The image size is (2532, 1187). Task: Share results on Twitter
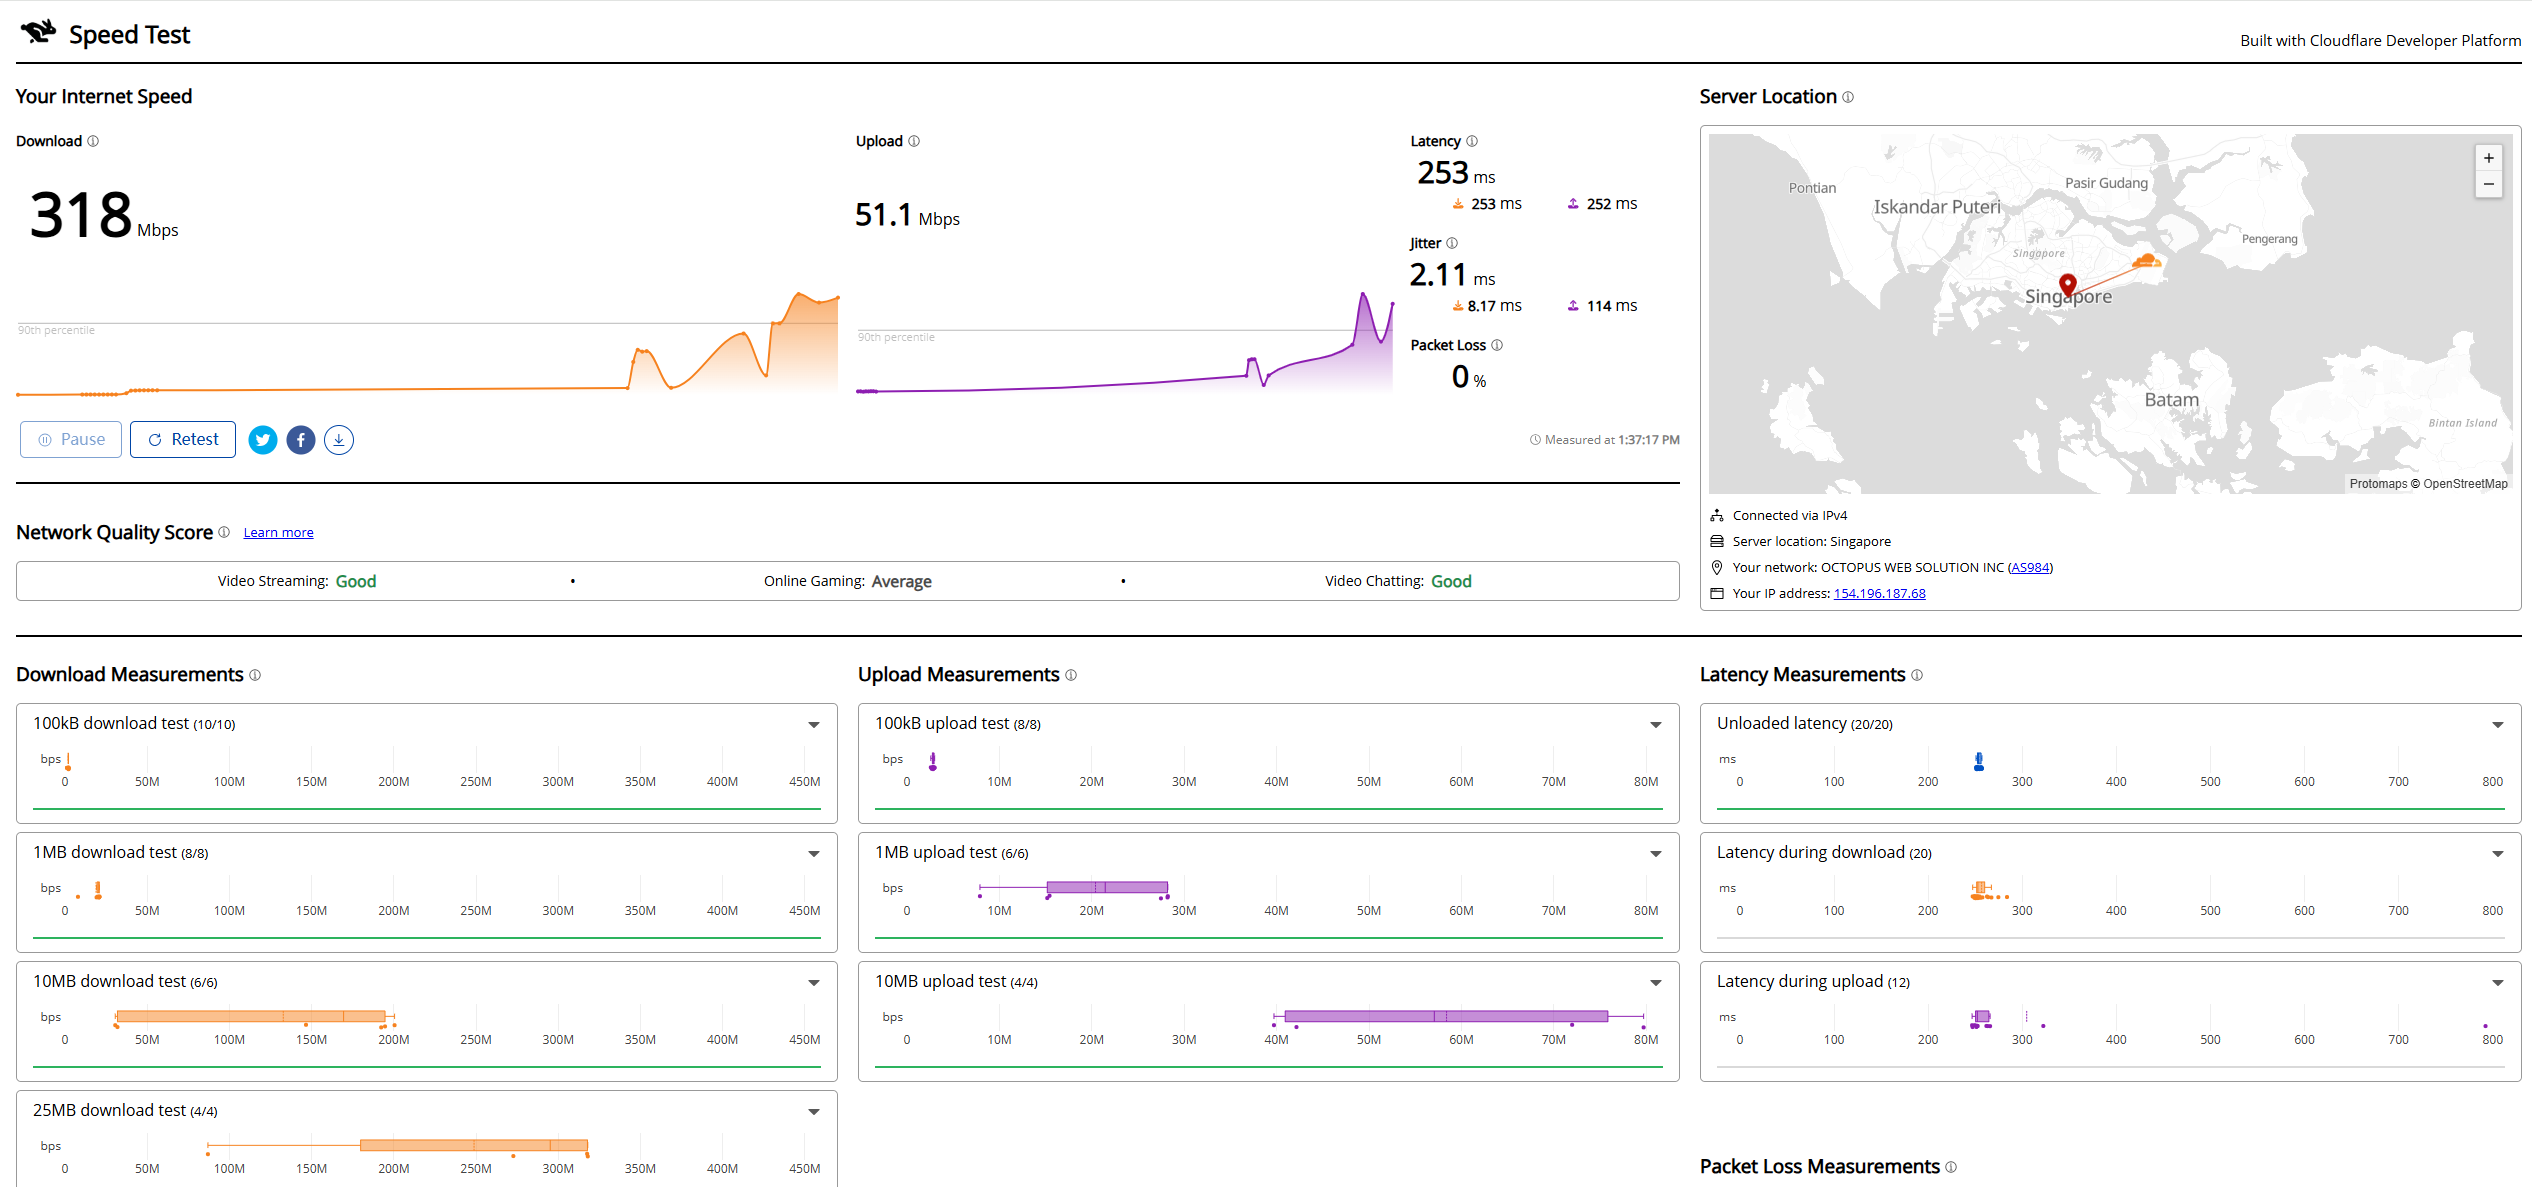[x=263, y=440]
